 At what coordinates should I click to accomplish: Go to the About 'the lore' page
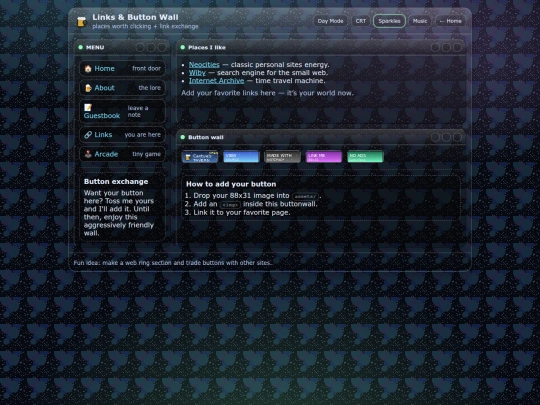[122, 88]
